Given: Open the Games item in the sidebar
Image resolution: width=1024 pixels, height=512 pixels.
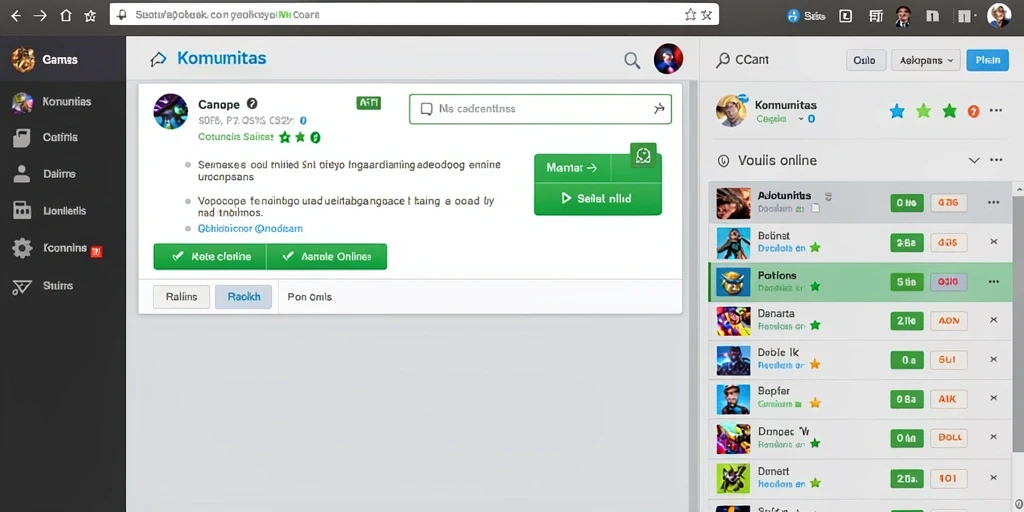Looking at the screenshot, I should click(63, 59).
